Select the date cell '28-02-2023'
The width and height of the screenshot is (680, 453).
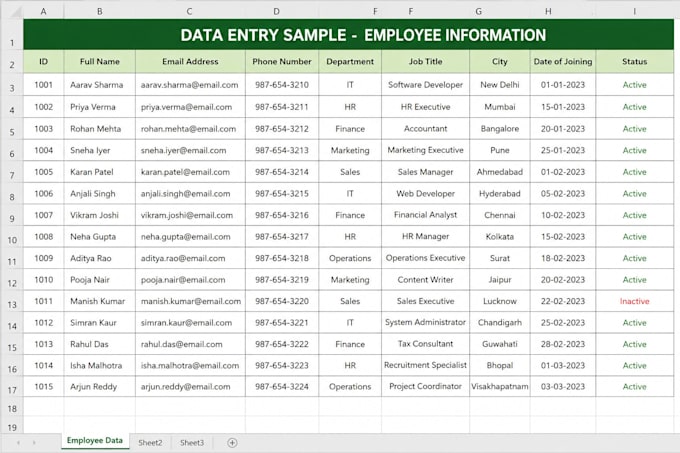pyautogui.click(x=563, y=344)
